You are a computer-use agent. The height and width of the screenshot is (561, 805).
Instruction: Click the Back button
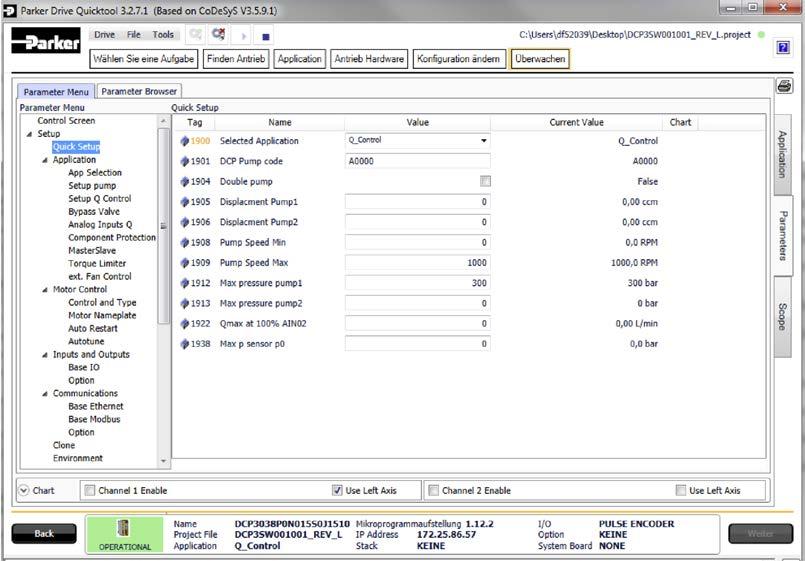44,533
